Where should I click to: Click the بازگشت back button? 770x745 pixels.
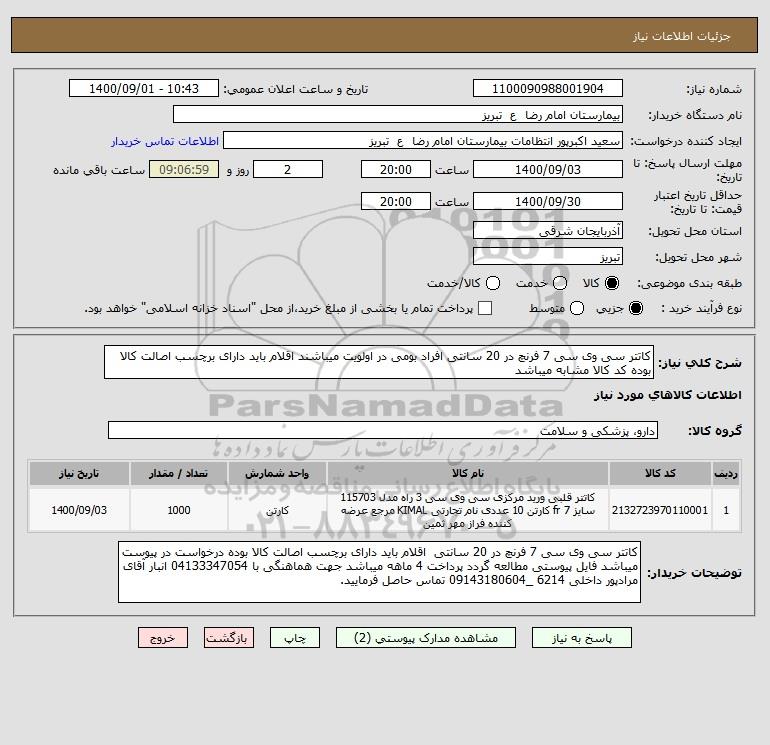click(229, 638)
